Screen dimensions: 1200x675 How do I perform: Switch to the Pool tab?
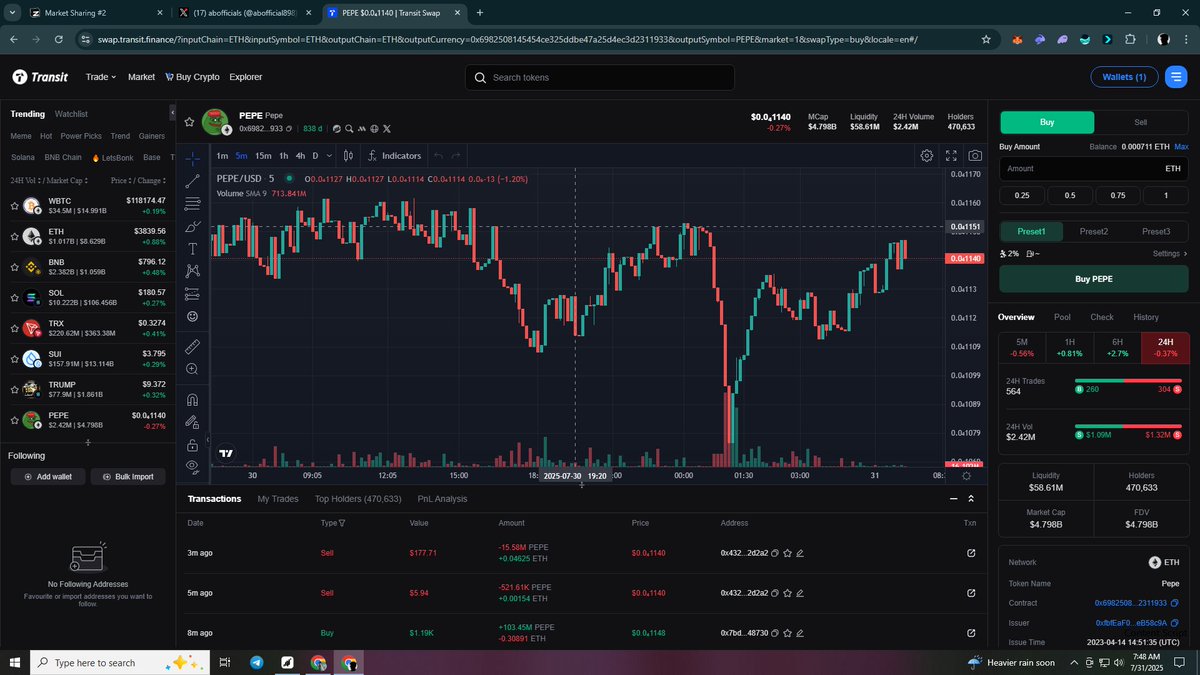1062,317
